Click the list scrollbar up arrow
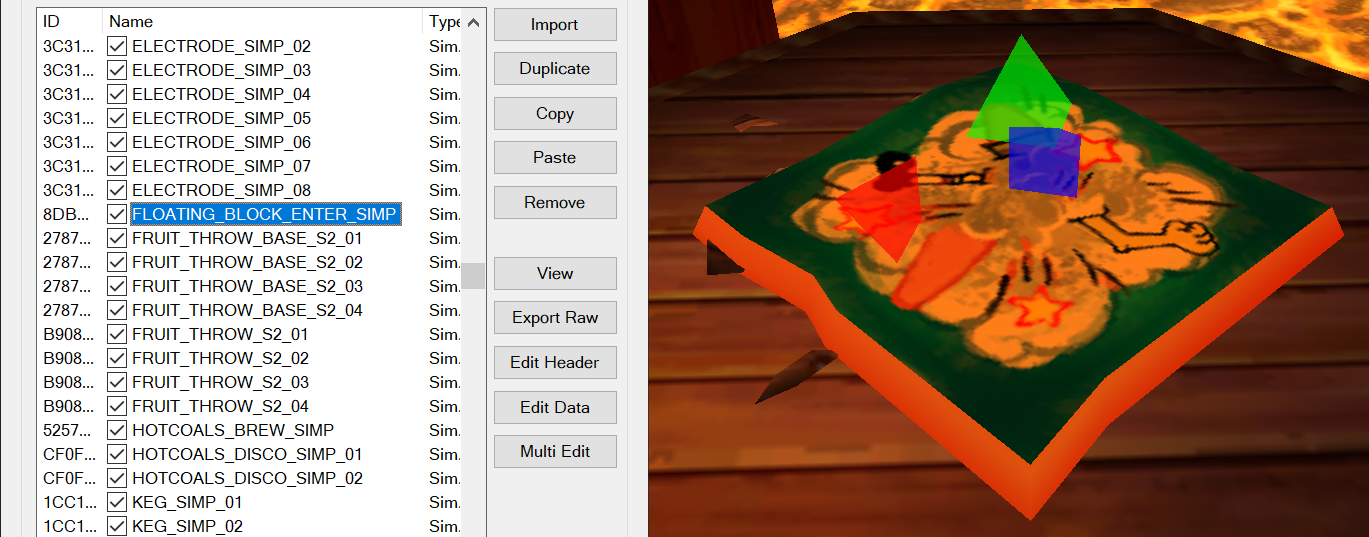This screenshot has width=1369, height=537. pos(473,22)
